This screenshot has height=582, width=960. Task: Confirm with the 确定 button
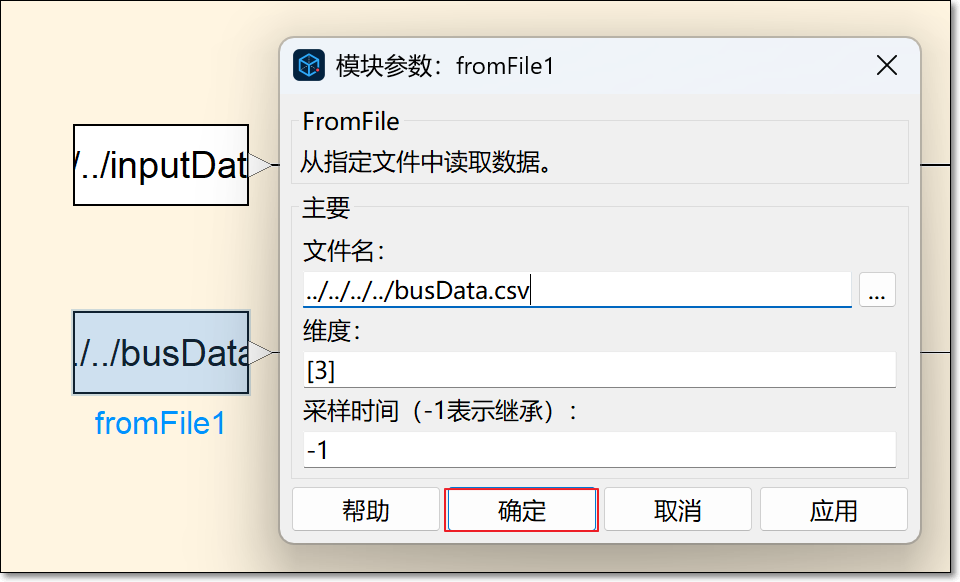[521, 510]
